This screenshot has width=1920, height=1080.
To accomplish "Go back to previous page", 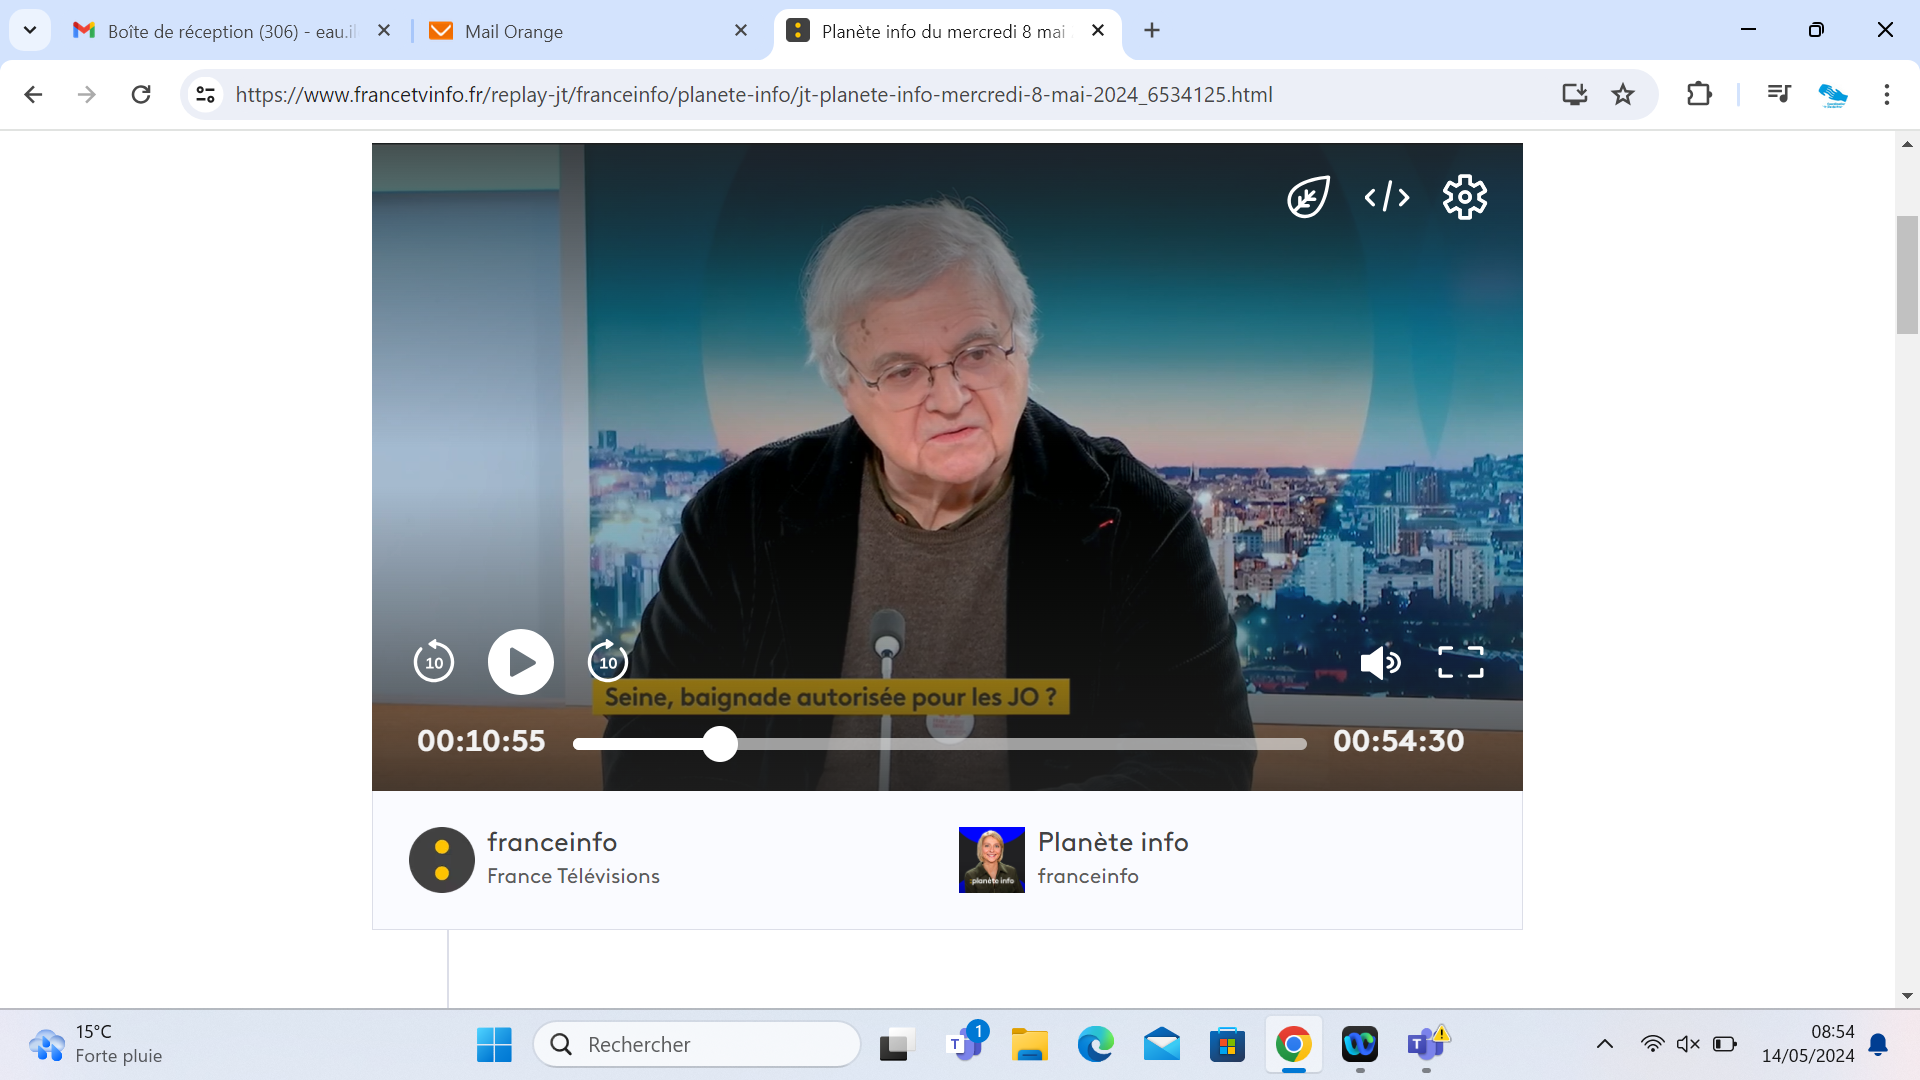I will pyautogui.click(x=33, y=94).
